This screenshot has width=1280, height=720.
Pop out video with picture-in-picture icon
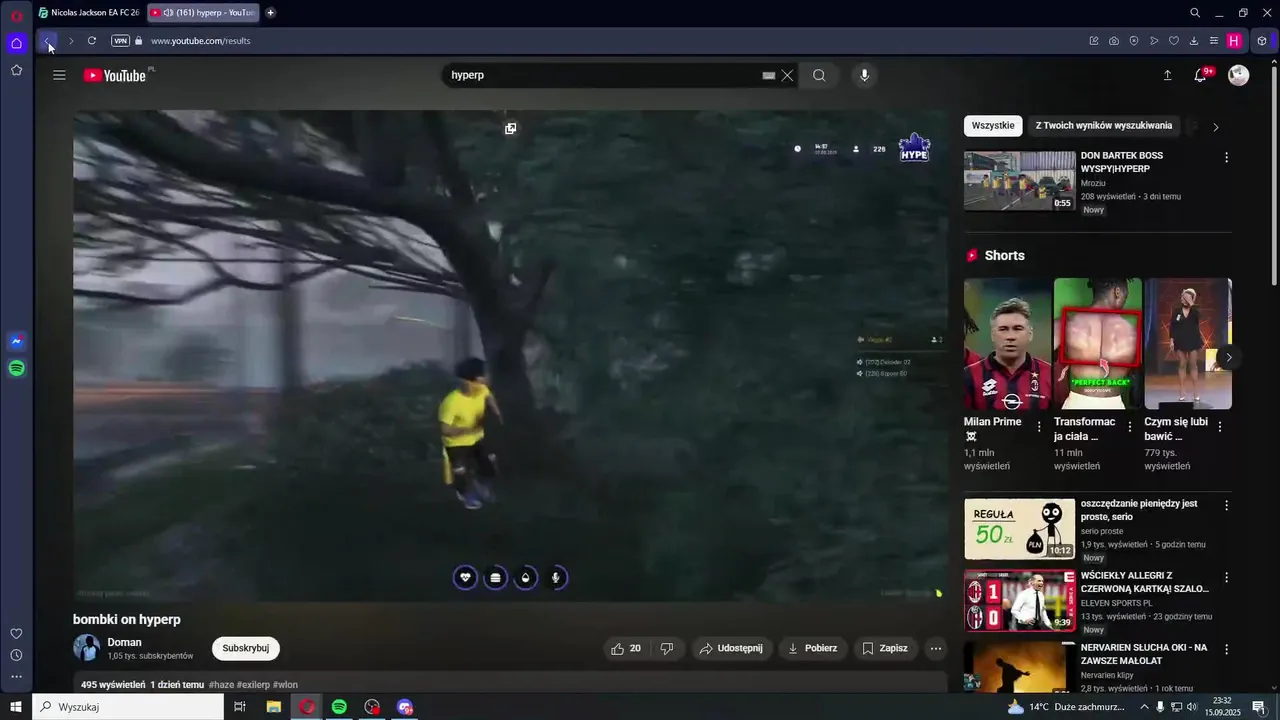tap(510, 128)
